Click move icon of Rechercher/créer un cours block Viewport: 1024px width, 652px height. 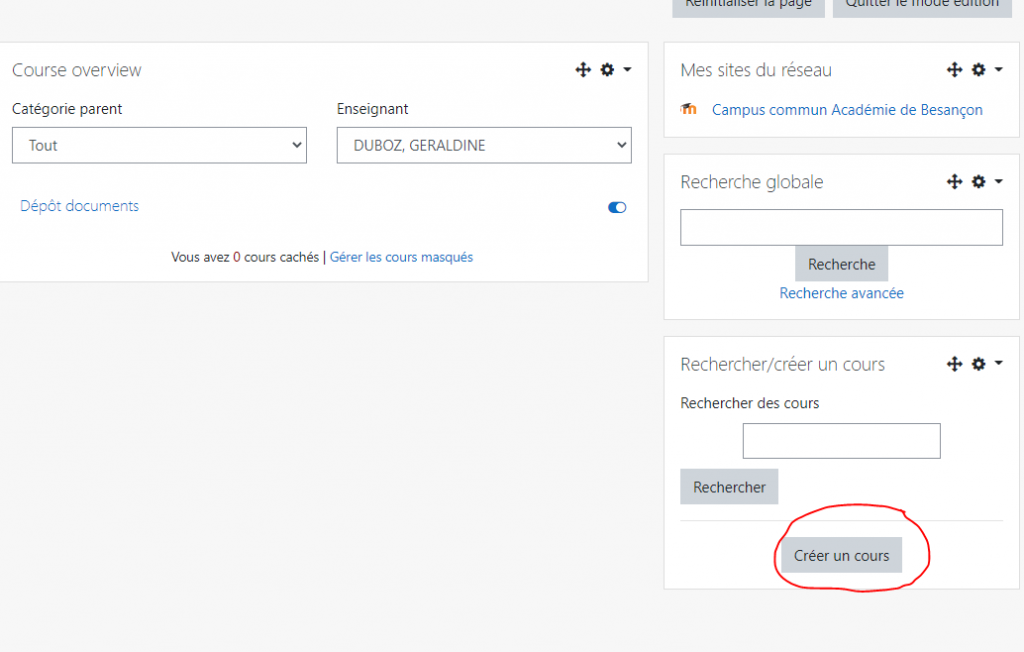(955, 364)
